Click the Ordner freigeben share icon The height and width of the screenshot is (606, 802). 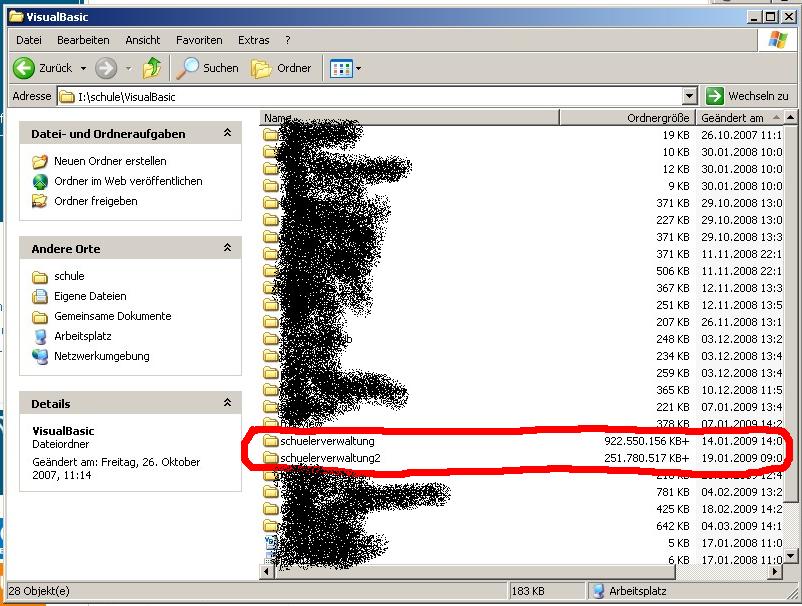tap(40, 201)
